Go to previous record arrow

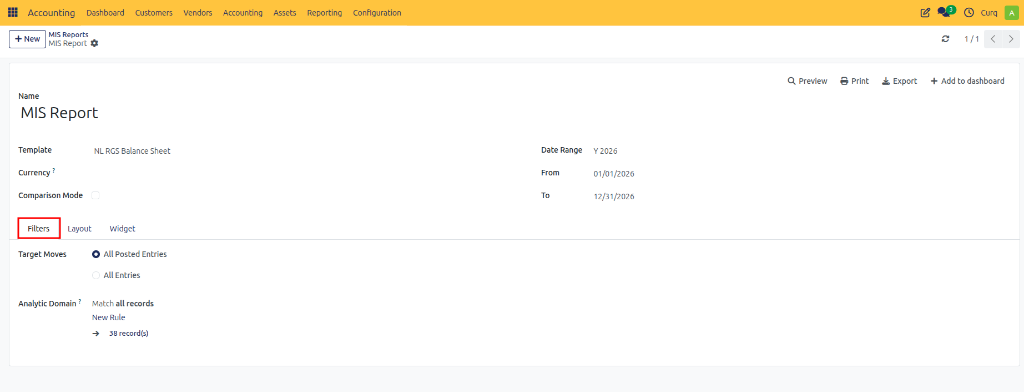coord(993,39)
